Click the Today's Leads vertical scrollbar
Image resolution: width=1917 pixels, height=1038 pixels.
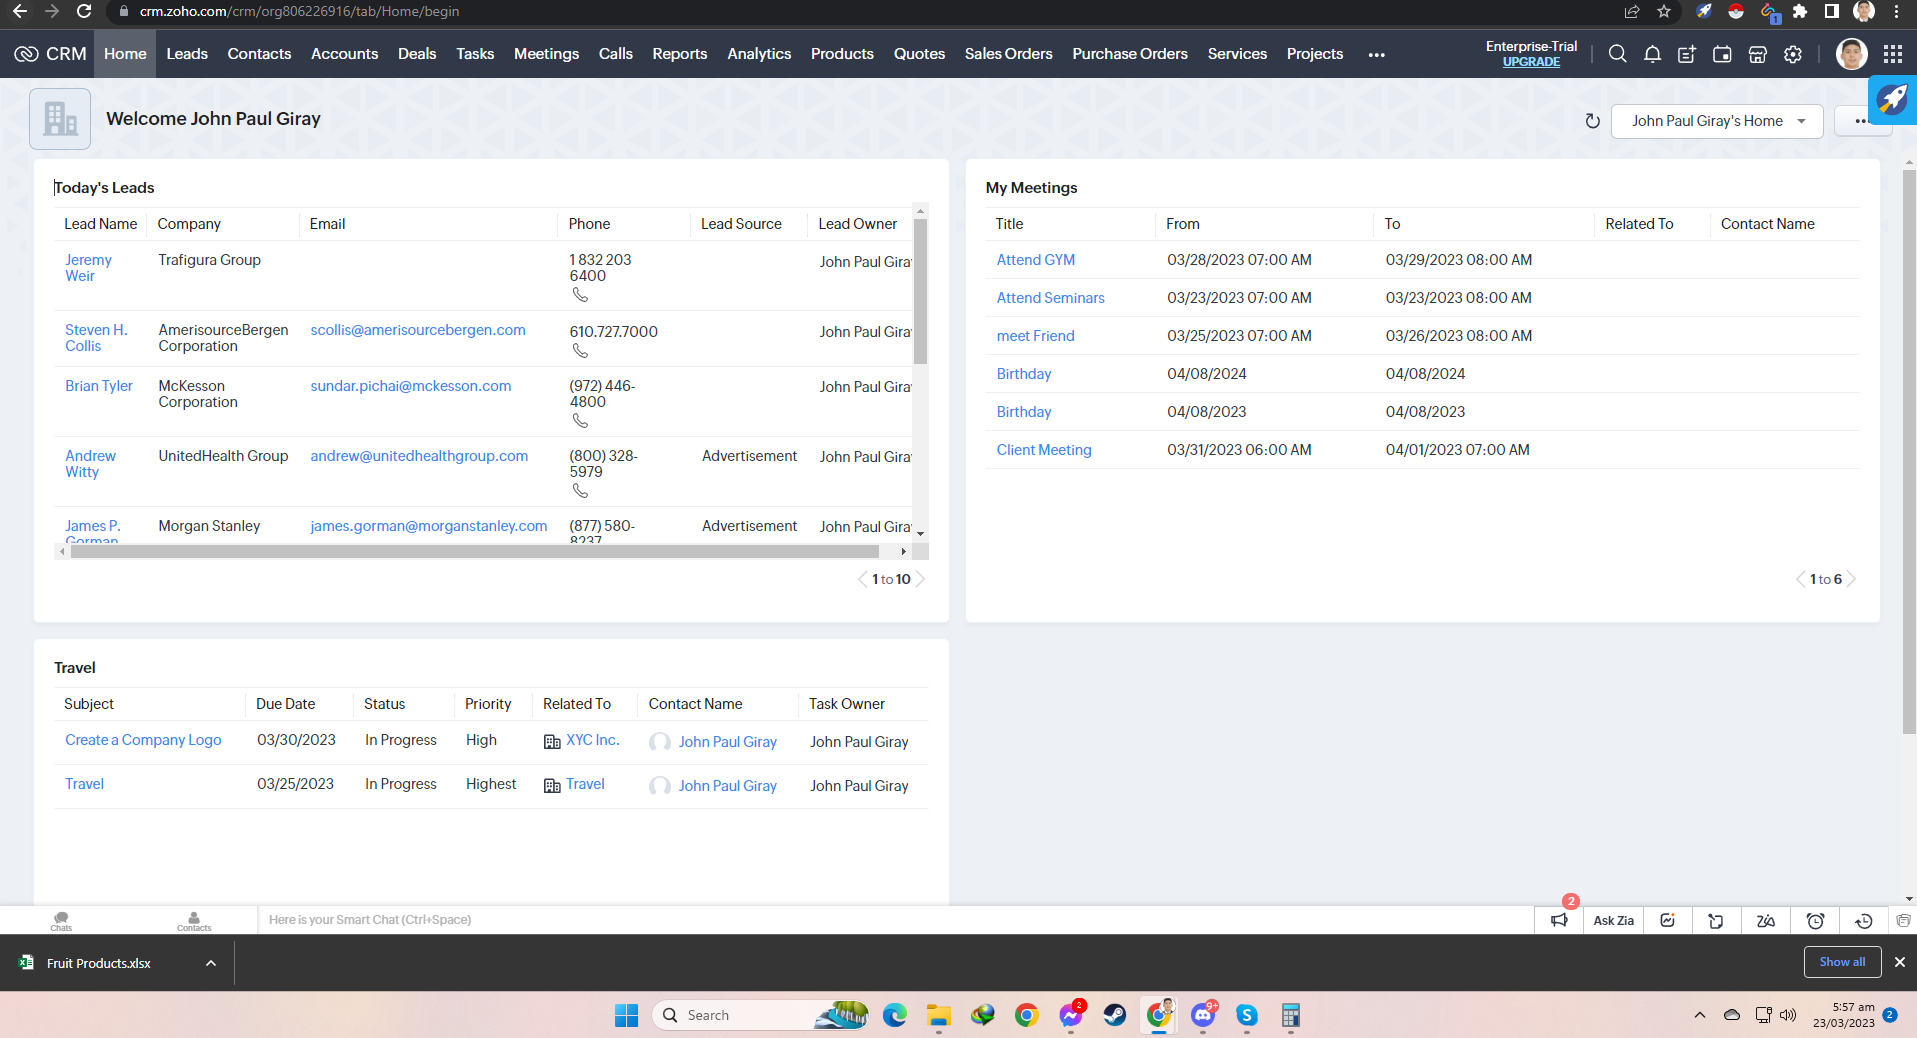tap(920, 291)
